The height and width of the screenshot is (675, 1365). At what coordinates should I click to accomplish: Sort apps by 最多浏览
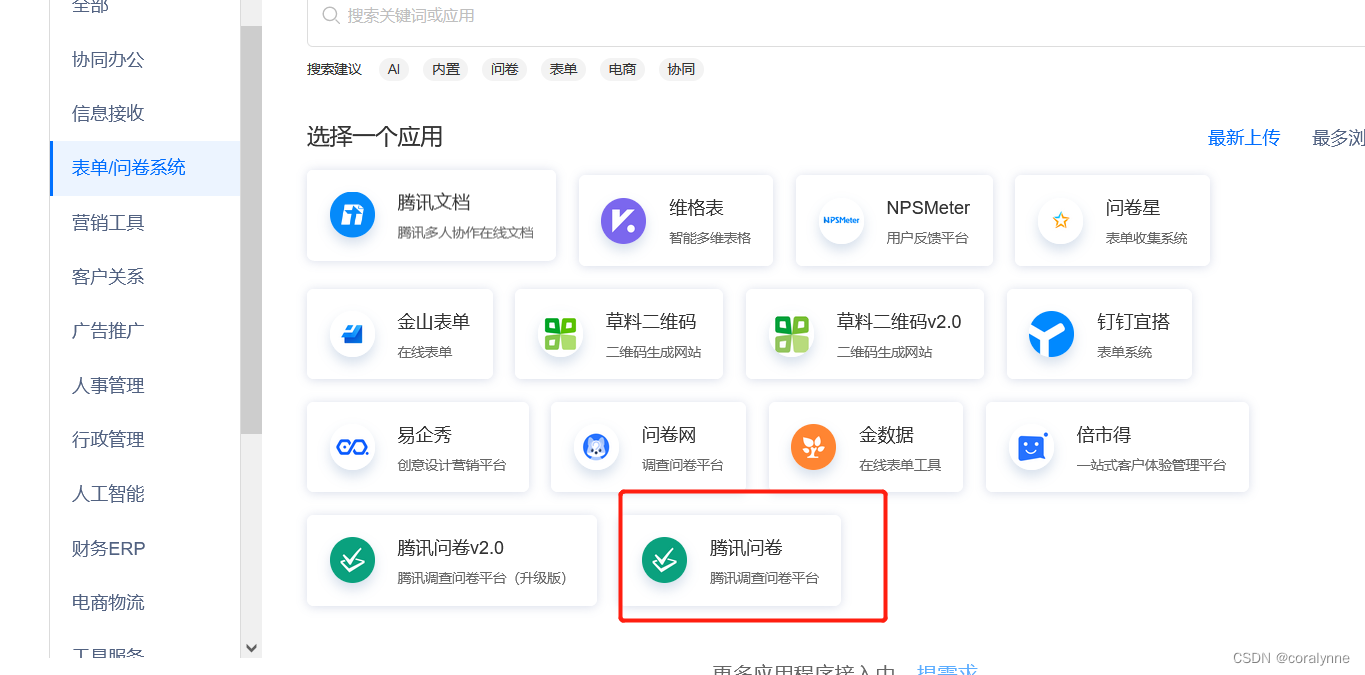tap(1338, 138)
